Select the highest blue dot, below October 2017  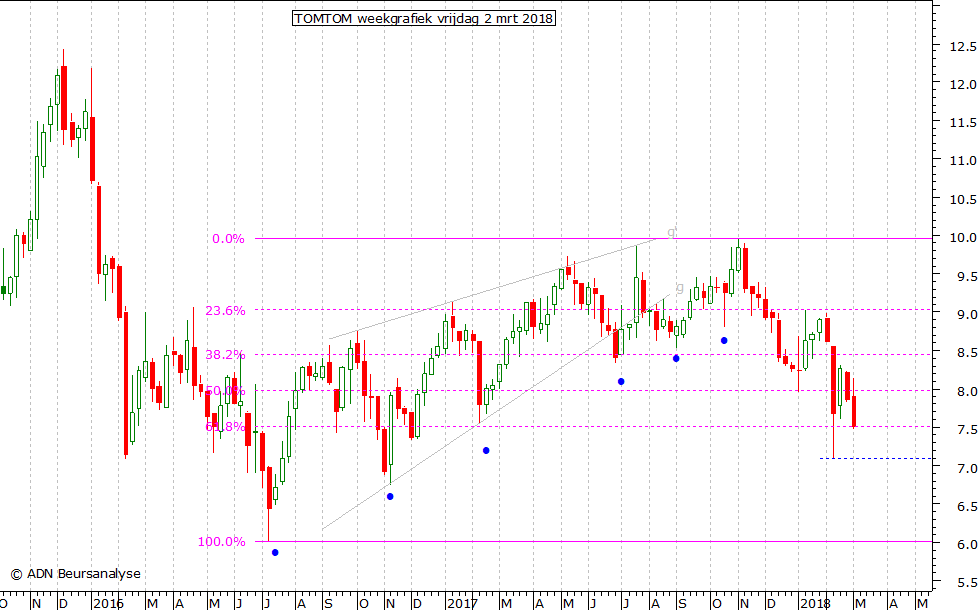[724, 341]
